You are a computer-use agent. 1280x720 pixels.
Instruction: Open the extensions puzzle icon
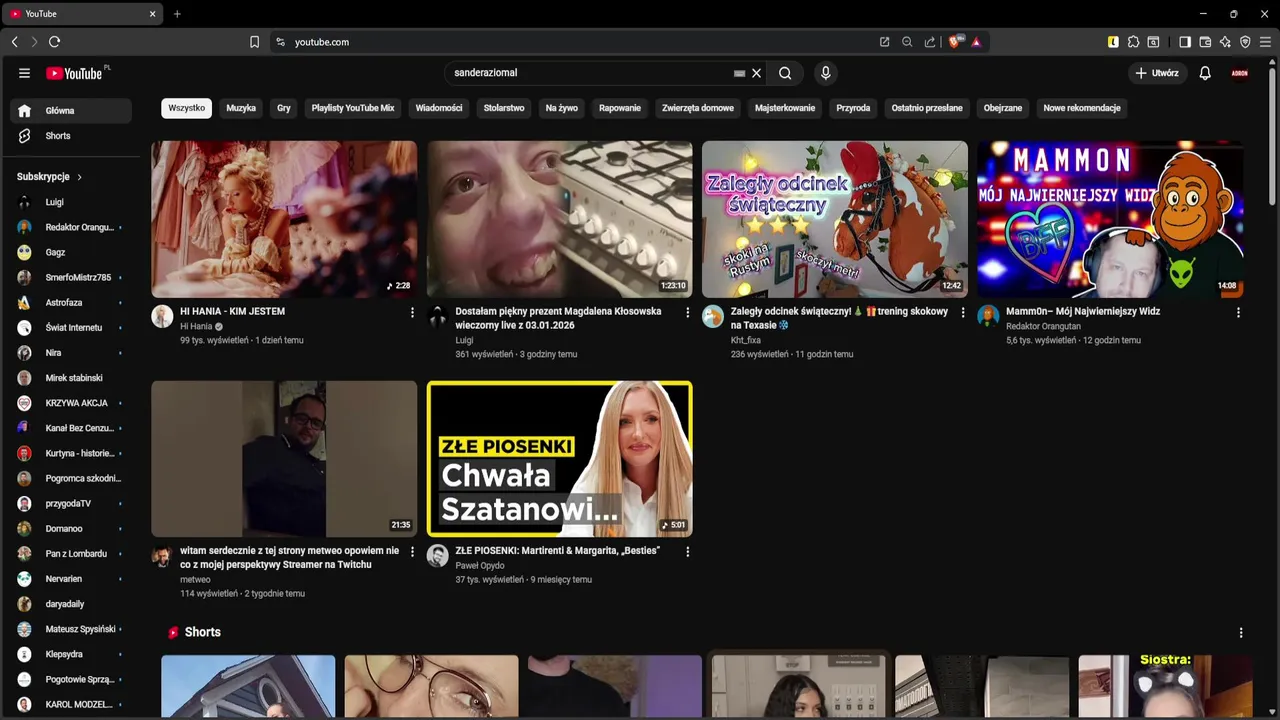click(x=1133, y=42)
